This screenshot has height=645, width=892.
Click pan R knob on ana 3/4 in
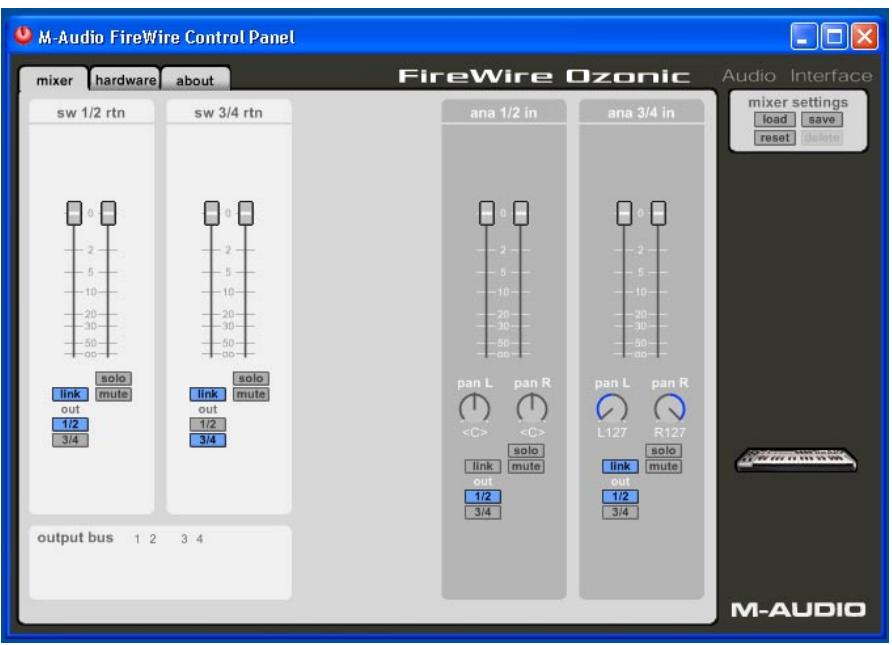[x=670, y=408]
